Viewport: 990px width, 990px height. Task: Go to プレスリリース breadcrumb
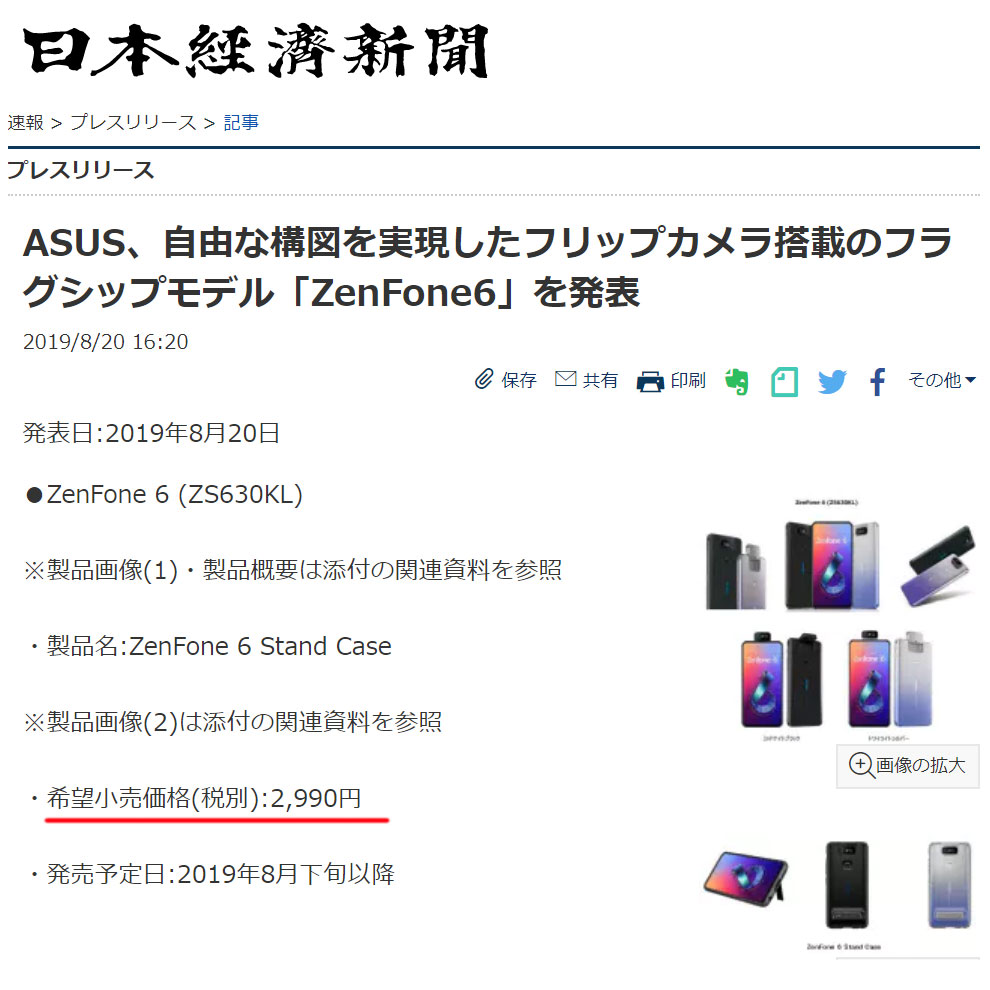[133, 122]
